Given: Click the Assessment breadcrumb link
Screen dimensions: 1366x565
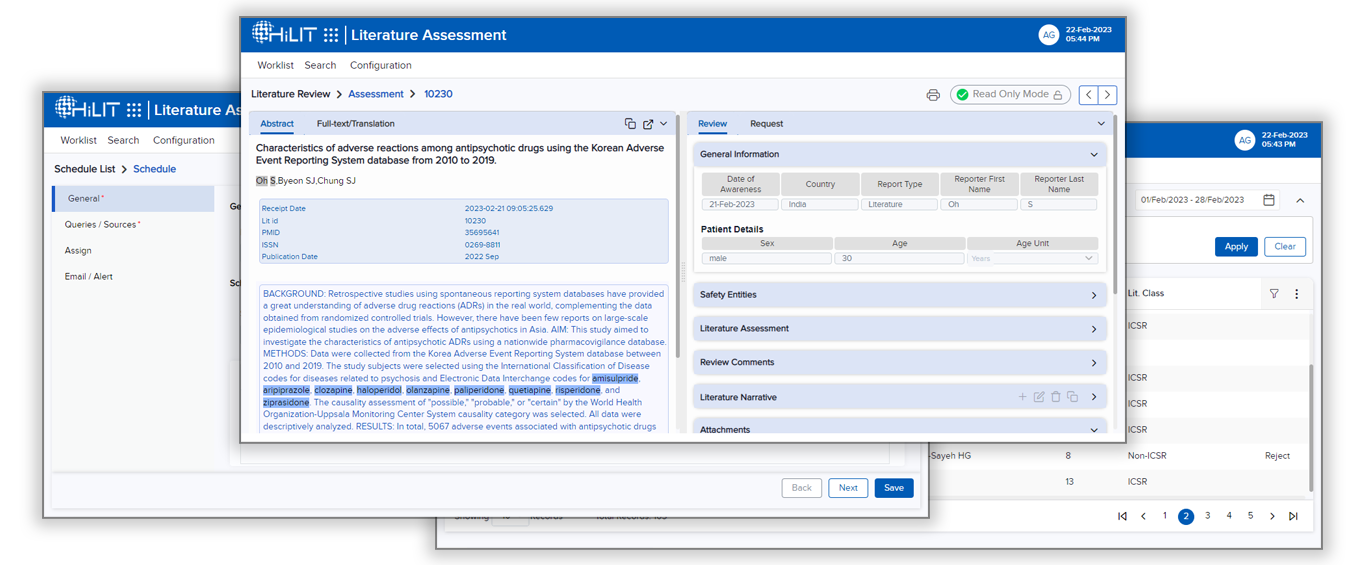Looking at the screenshot, I should point(375,94).
